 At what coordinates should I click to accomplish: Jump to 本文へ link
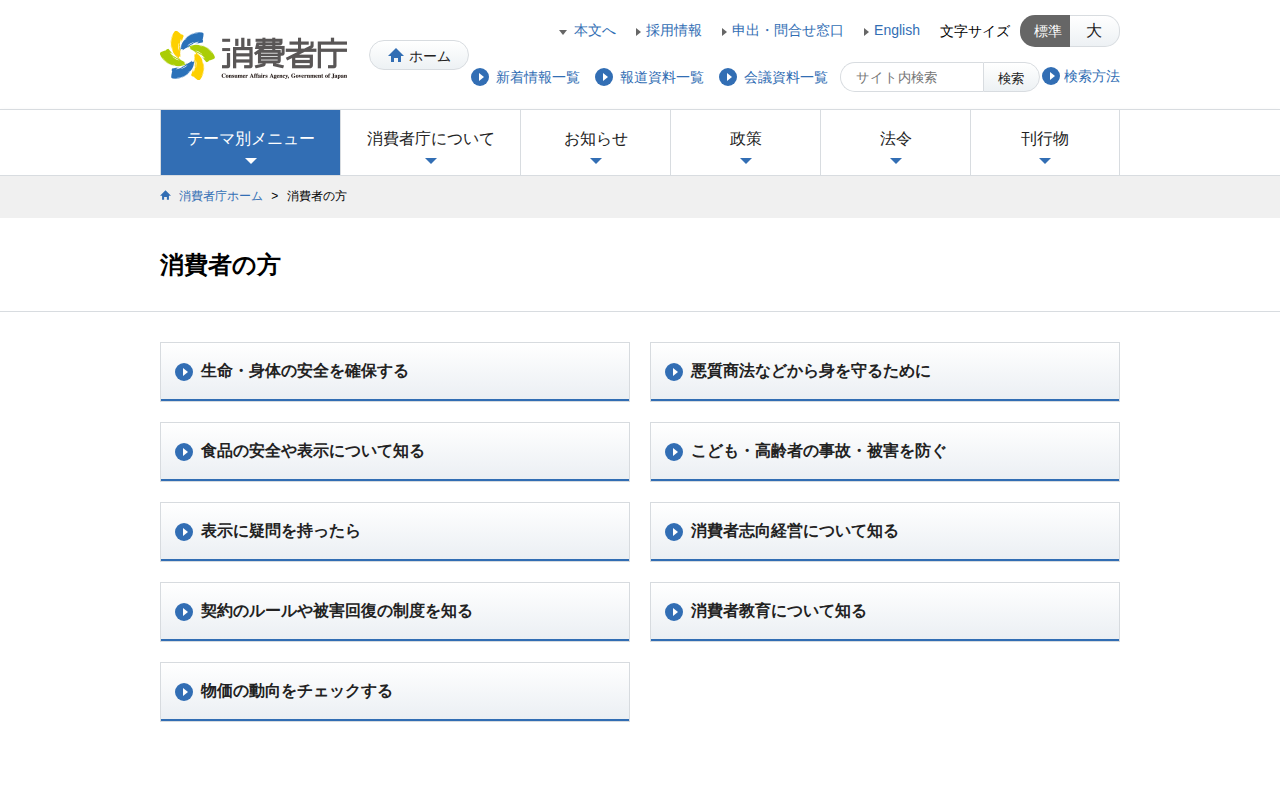click(x=595, y=31)
